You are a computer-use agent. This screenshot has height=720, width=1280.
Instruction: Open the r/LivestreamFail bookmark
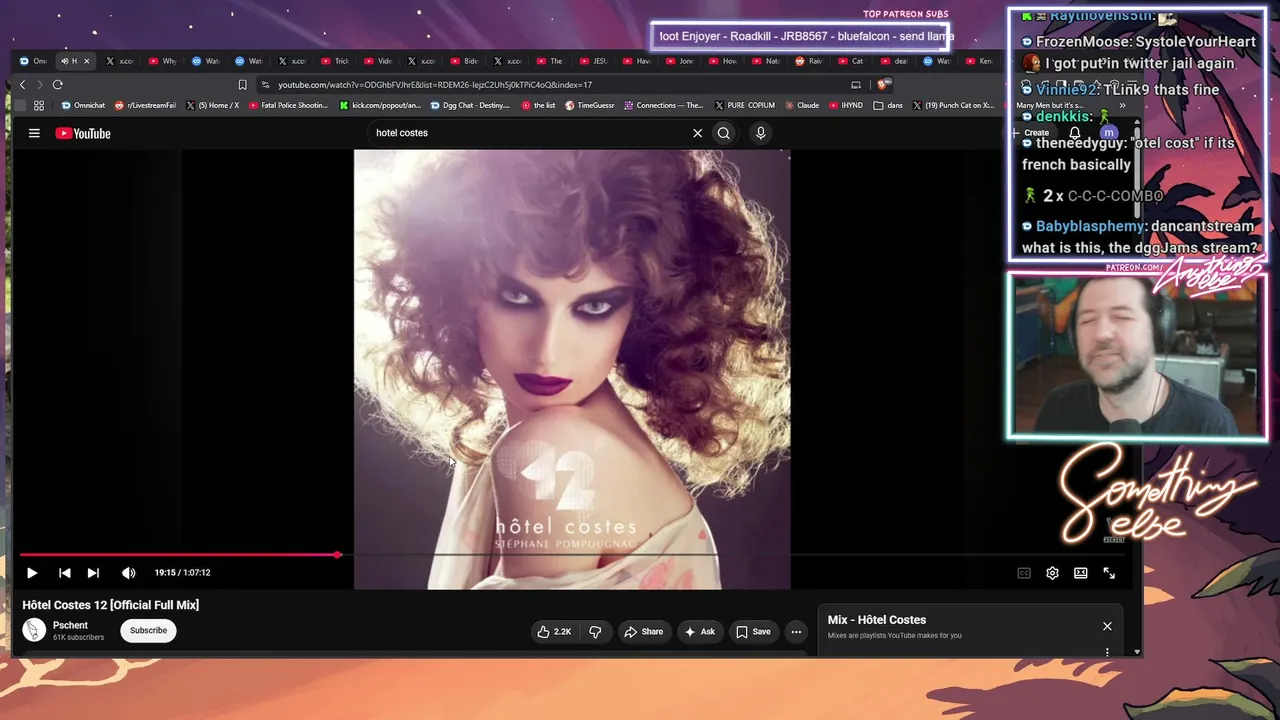pyautogui.click(x=146, y=105)
